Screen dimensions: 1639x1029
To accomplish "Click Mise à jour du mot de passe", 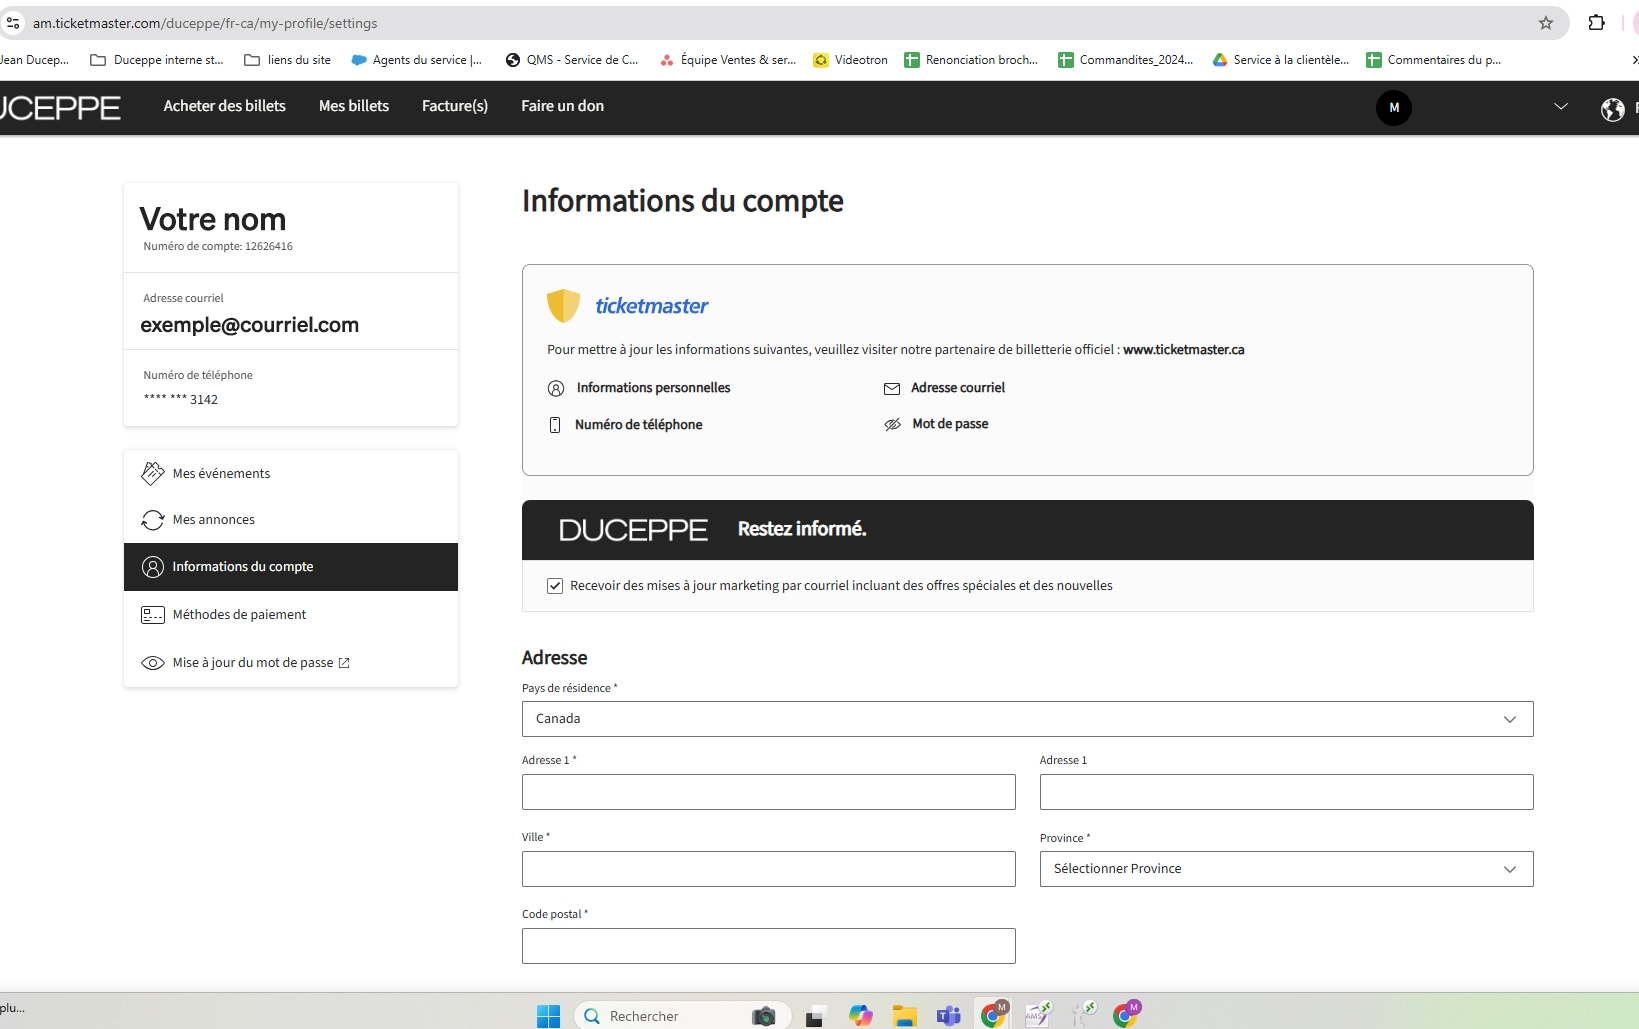I will [x=253, y=663].
